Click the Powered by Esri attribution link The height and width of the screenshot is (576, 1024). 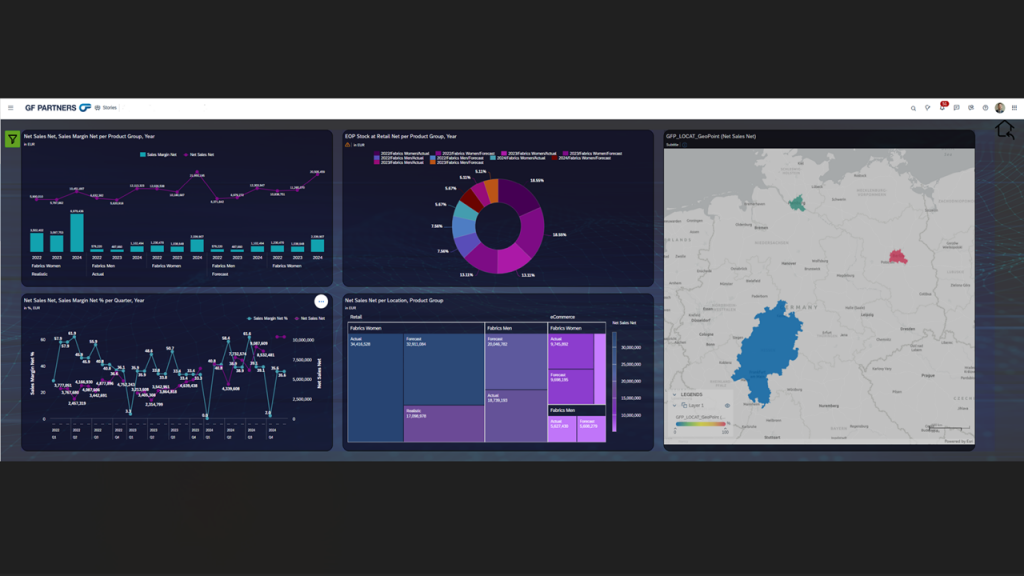(958, 441)
